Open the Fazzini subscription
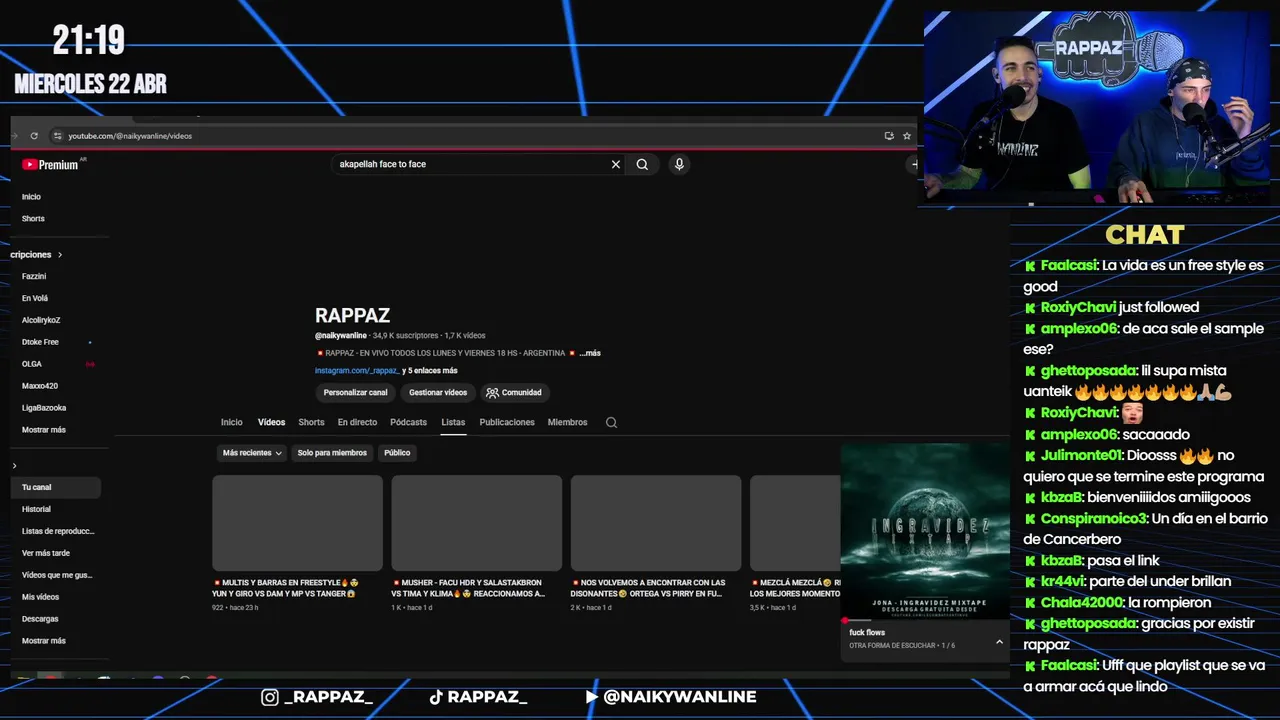1280x720 pixels. click(34, 277)
